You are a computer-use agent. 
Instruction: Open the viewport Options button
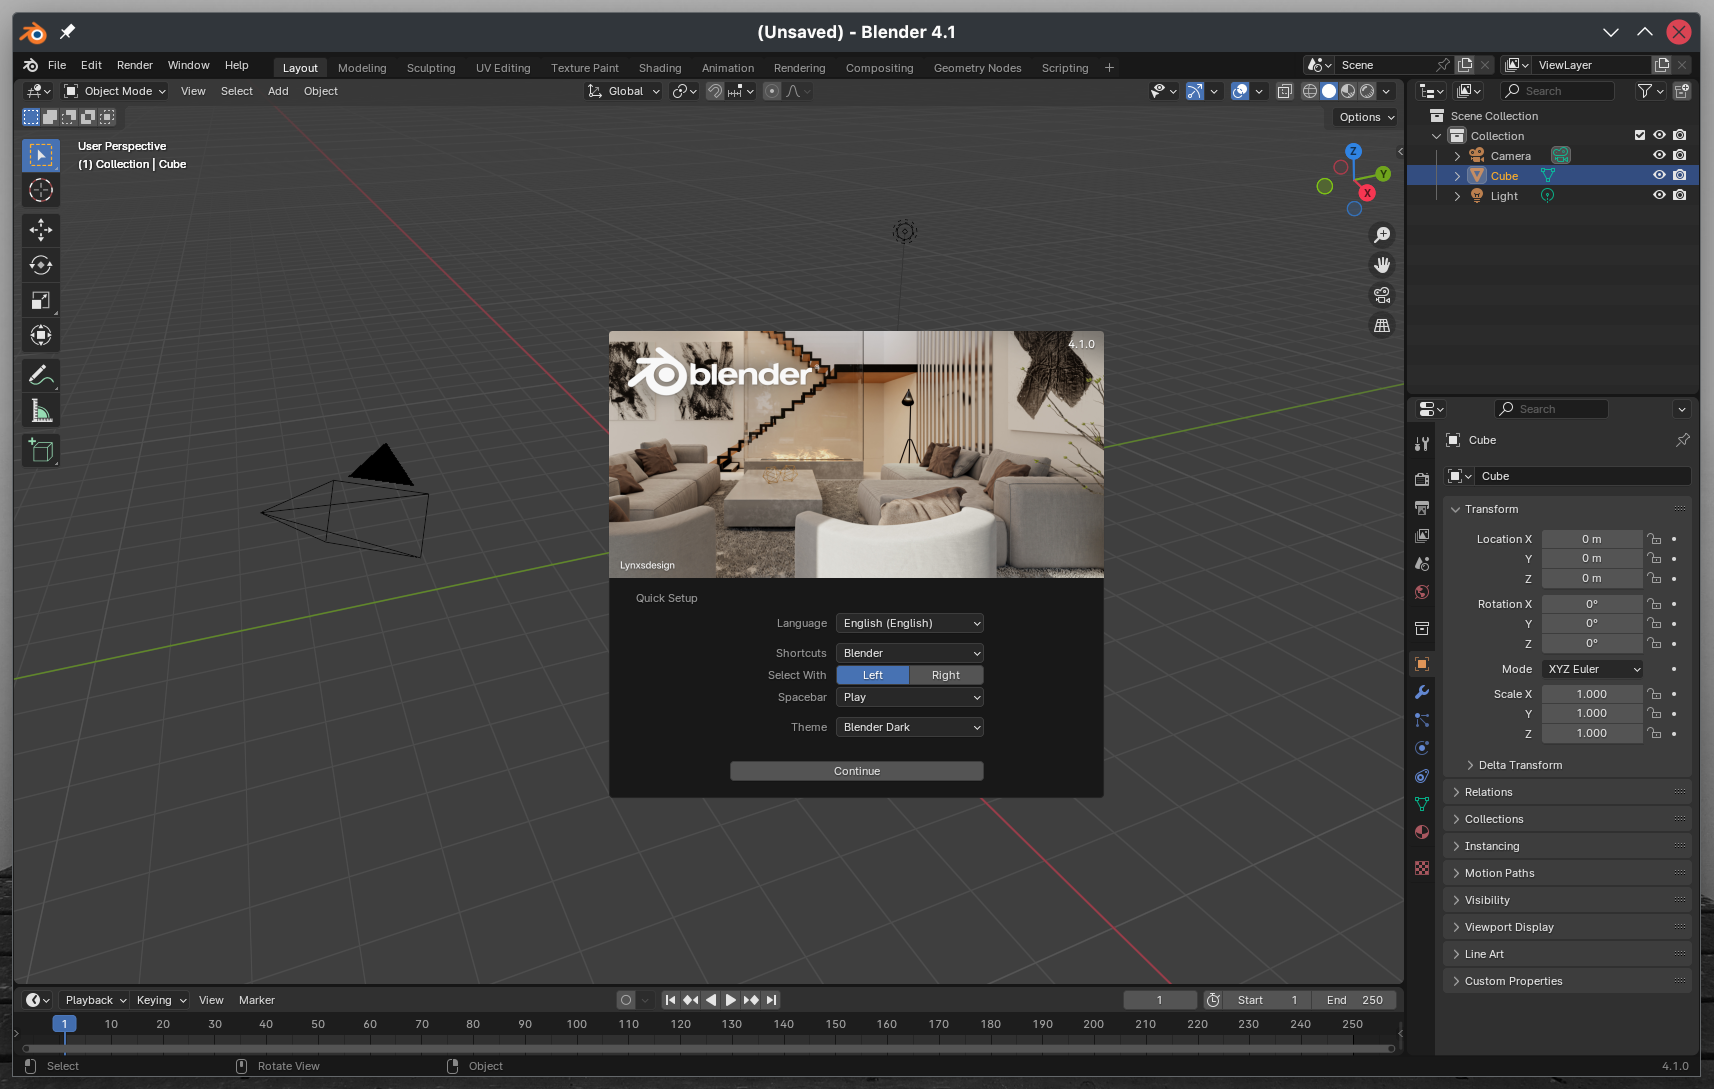coord(1366,117)
